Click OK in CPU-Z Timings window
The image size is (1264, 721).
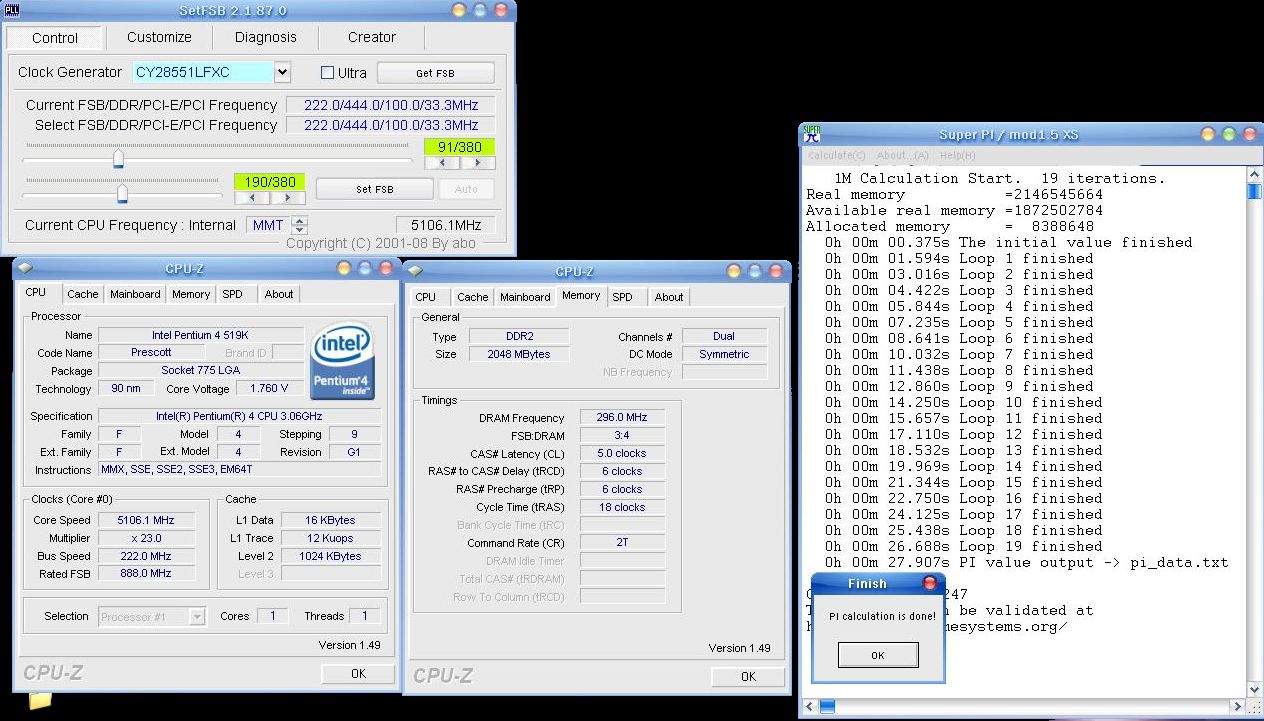coord(748,677)
